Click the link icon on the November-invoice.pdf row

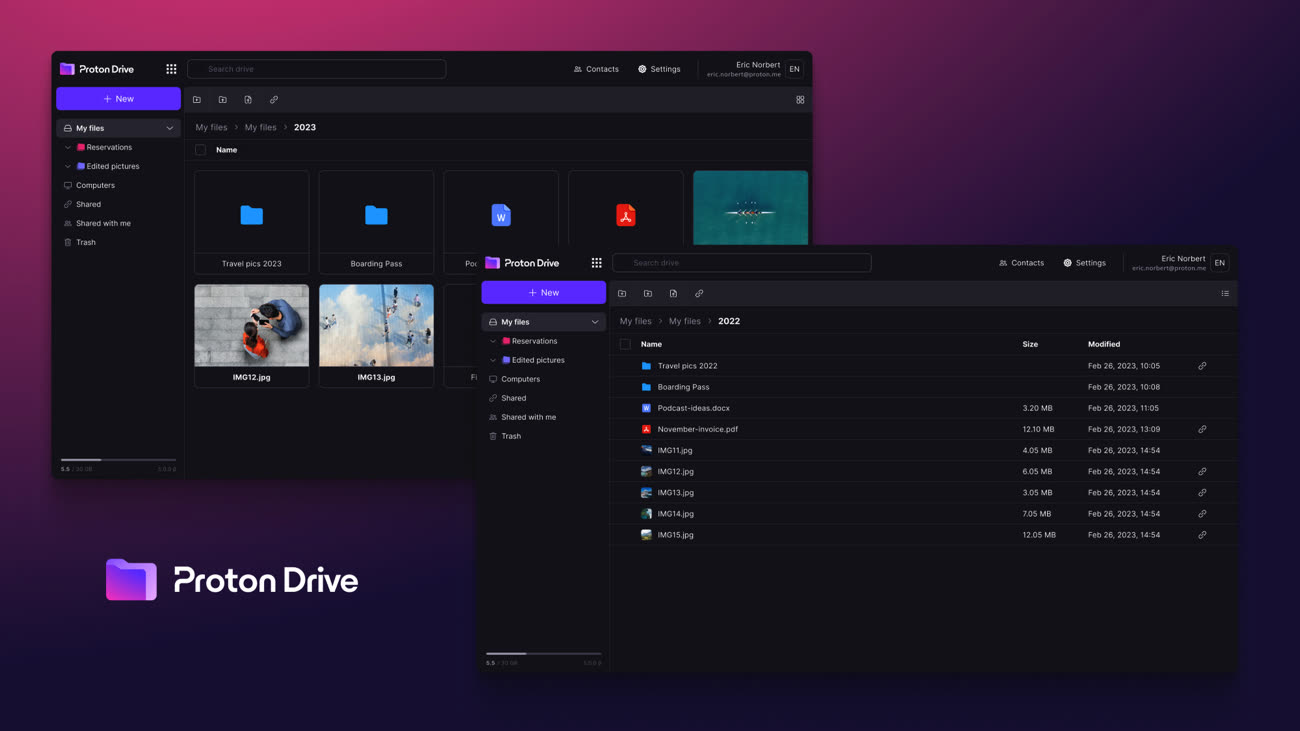(x=1202, y=429)
